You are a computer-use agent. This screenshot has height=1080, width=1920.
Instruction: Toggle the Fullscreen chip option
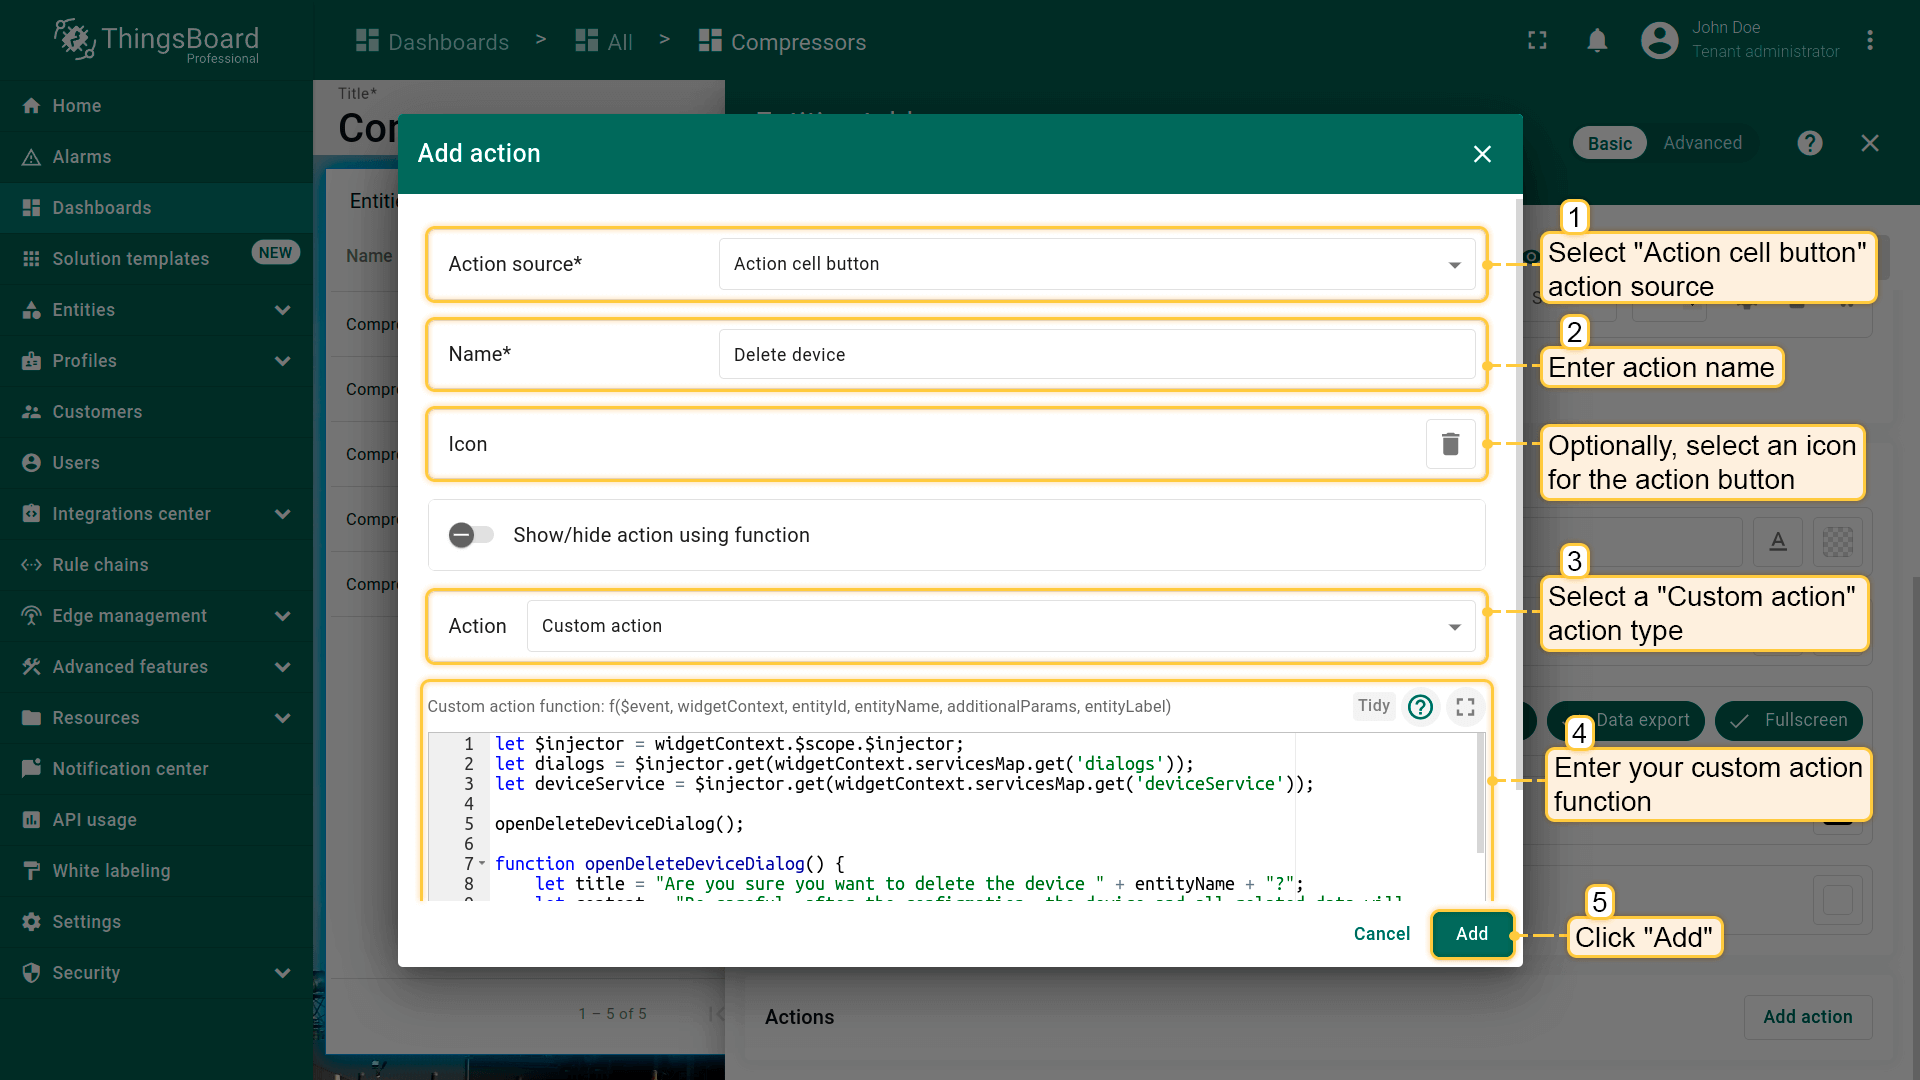coord(1788,720)
